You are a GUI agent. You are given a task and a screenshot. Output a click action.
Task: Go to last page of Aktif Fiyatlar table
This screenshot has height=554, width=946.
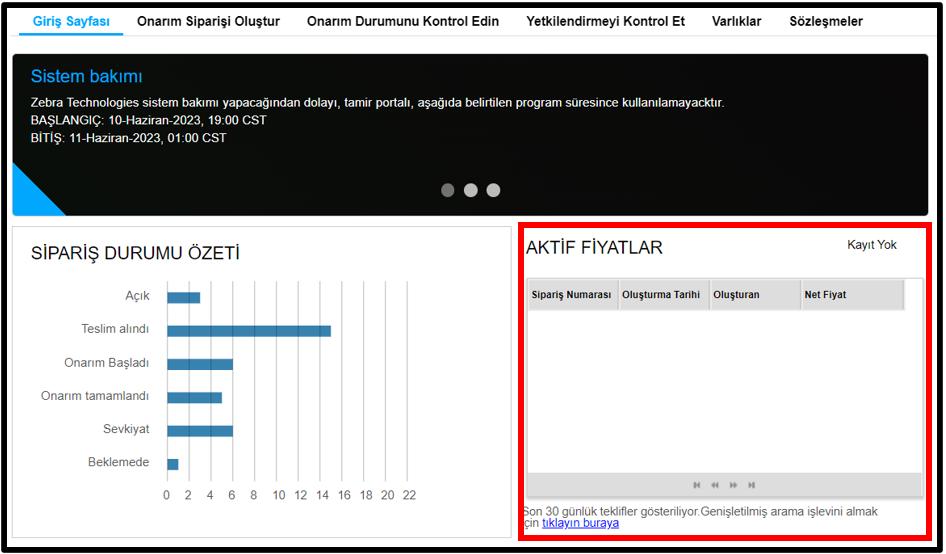point(752,485)
